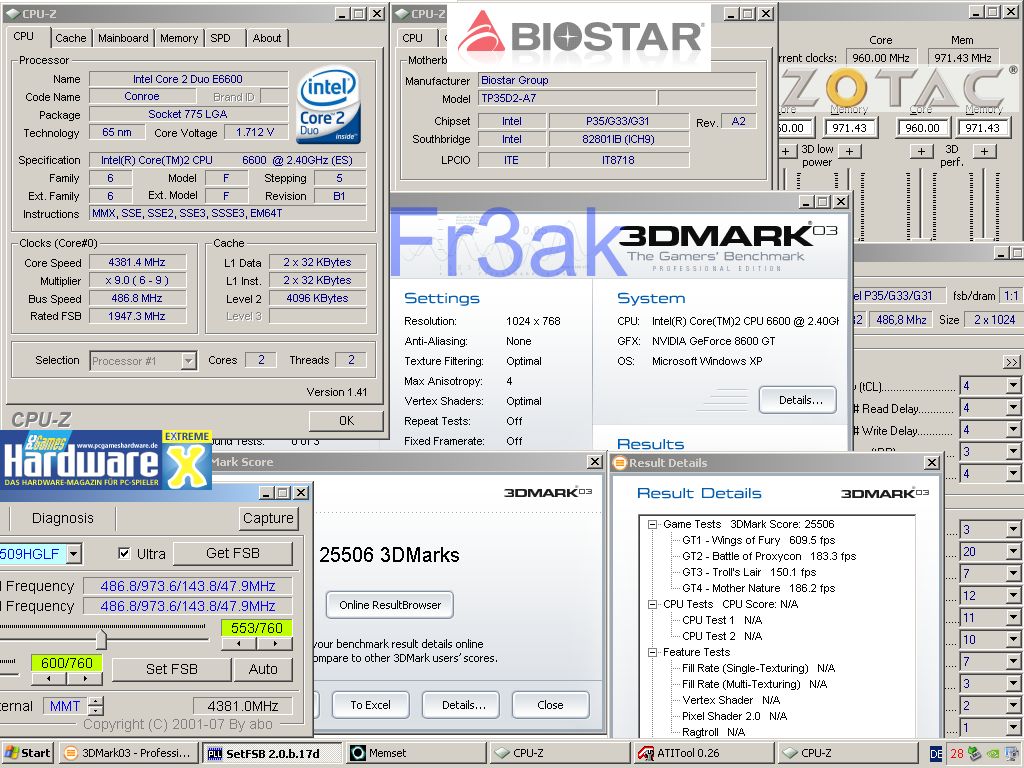Open the Read Delay dropdown in Memset
Image resolution: width=1024 pixels, height=768 pixels.
[1013, 408]
